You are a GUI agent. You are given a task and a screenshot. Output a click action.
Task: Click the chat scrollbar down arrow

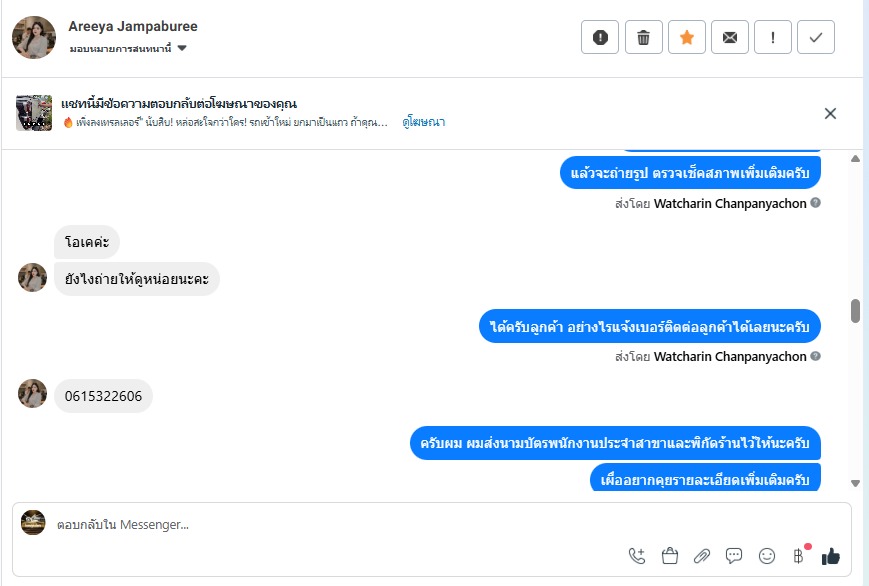pyautogui.click(x=855, y=483)
